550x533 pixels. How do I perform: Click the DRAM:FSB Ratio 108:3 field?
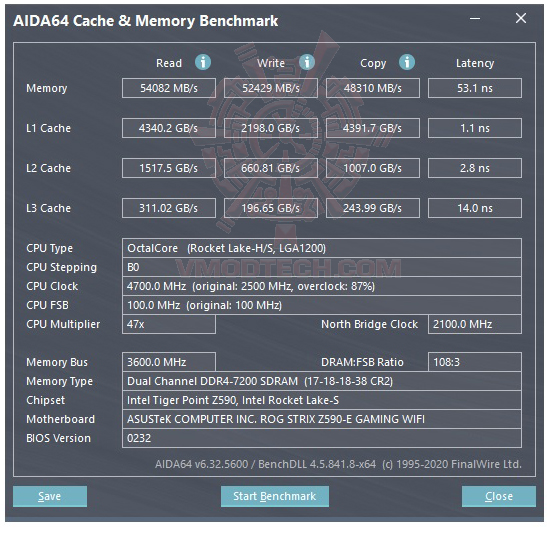[x=475, y=362]
